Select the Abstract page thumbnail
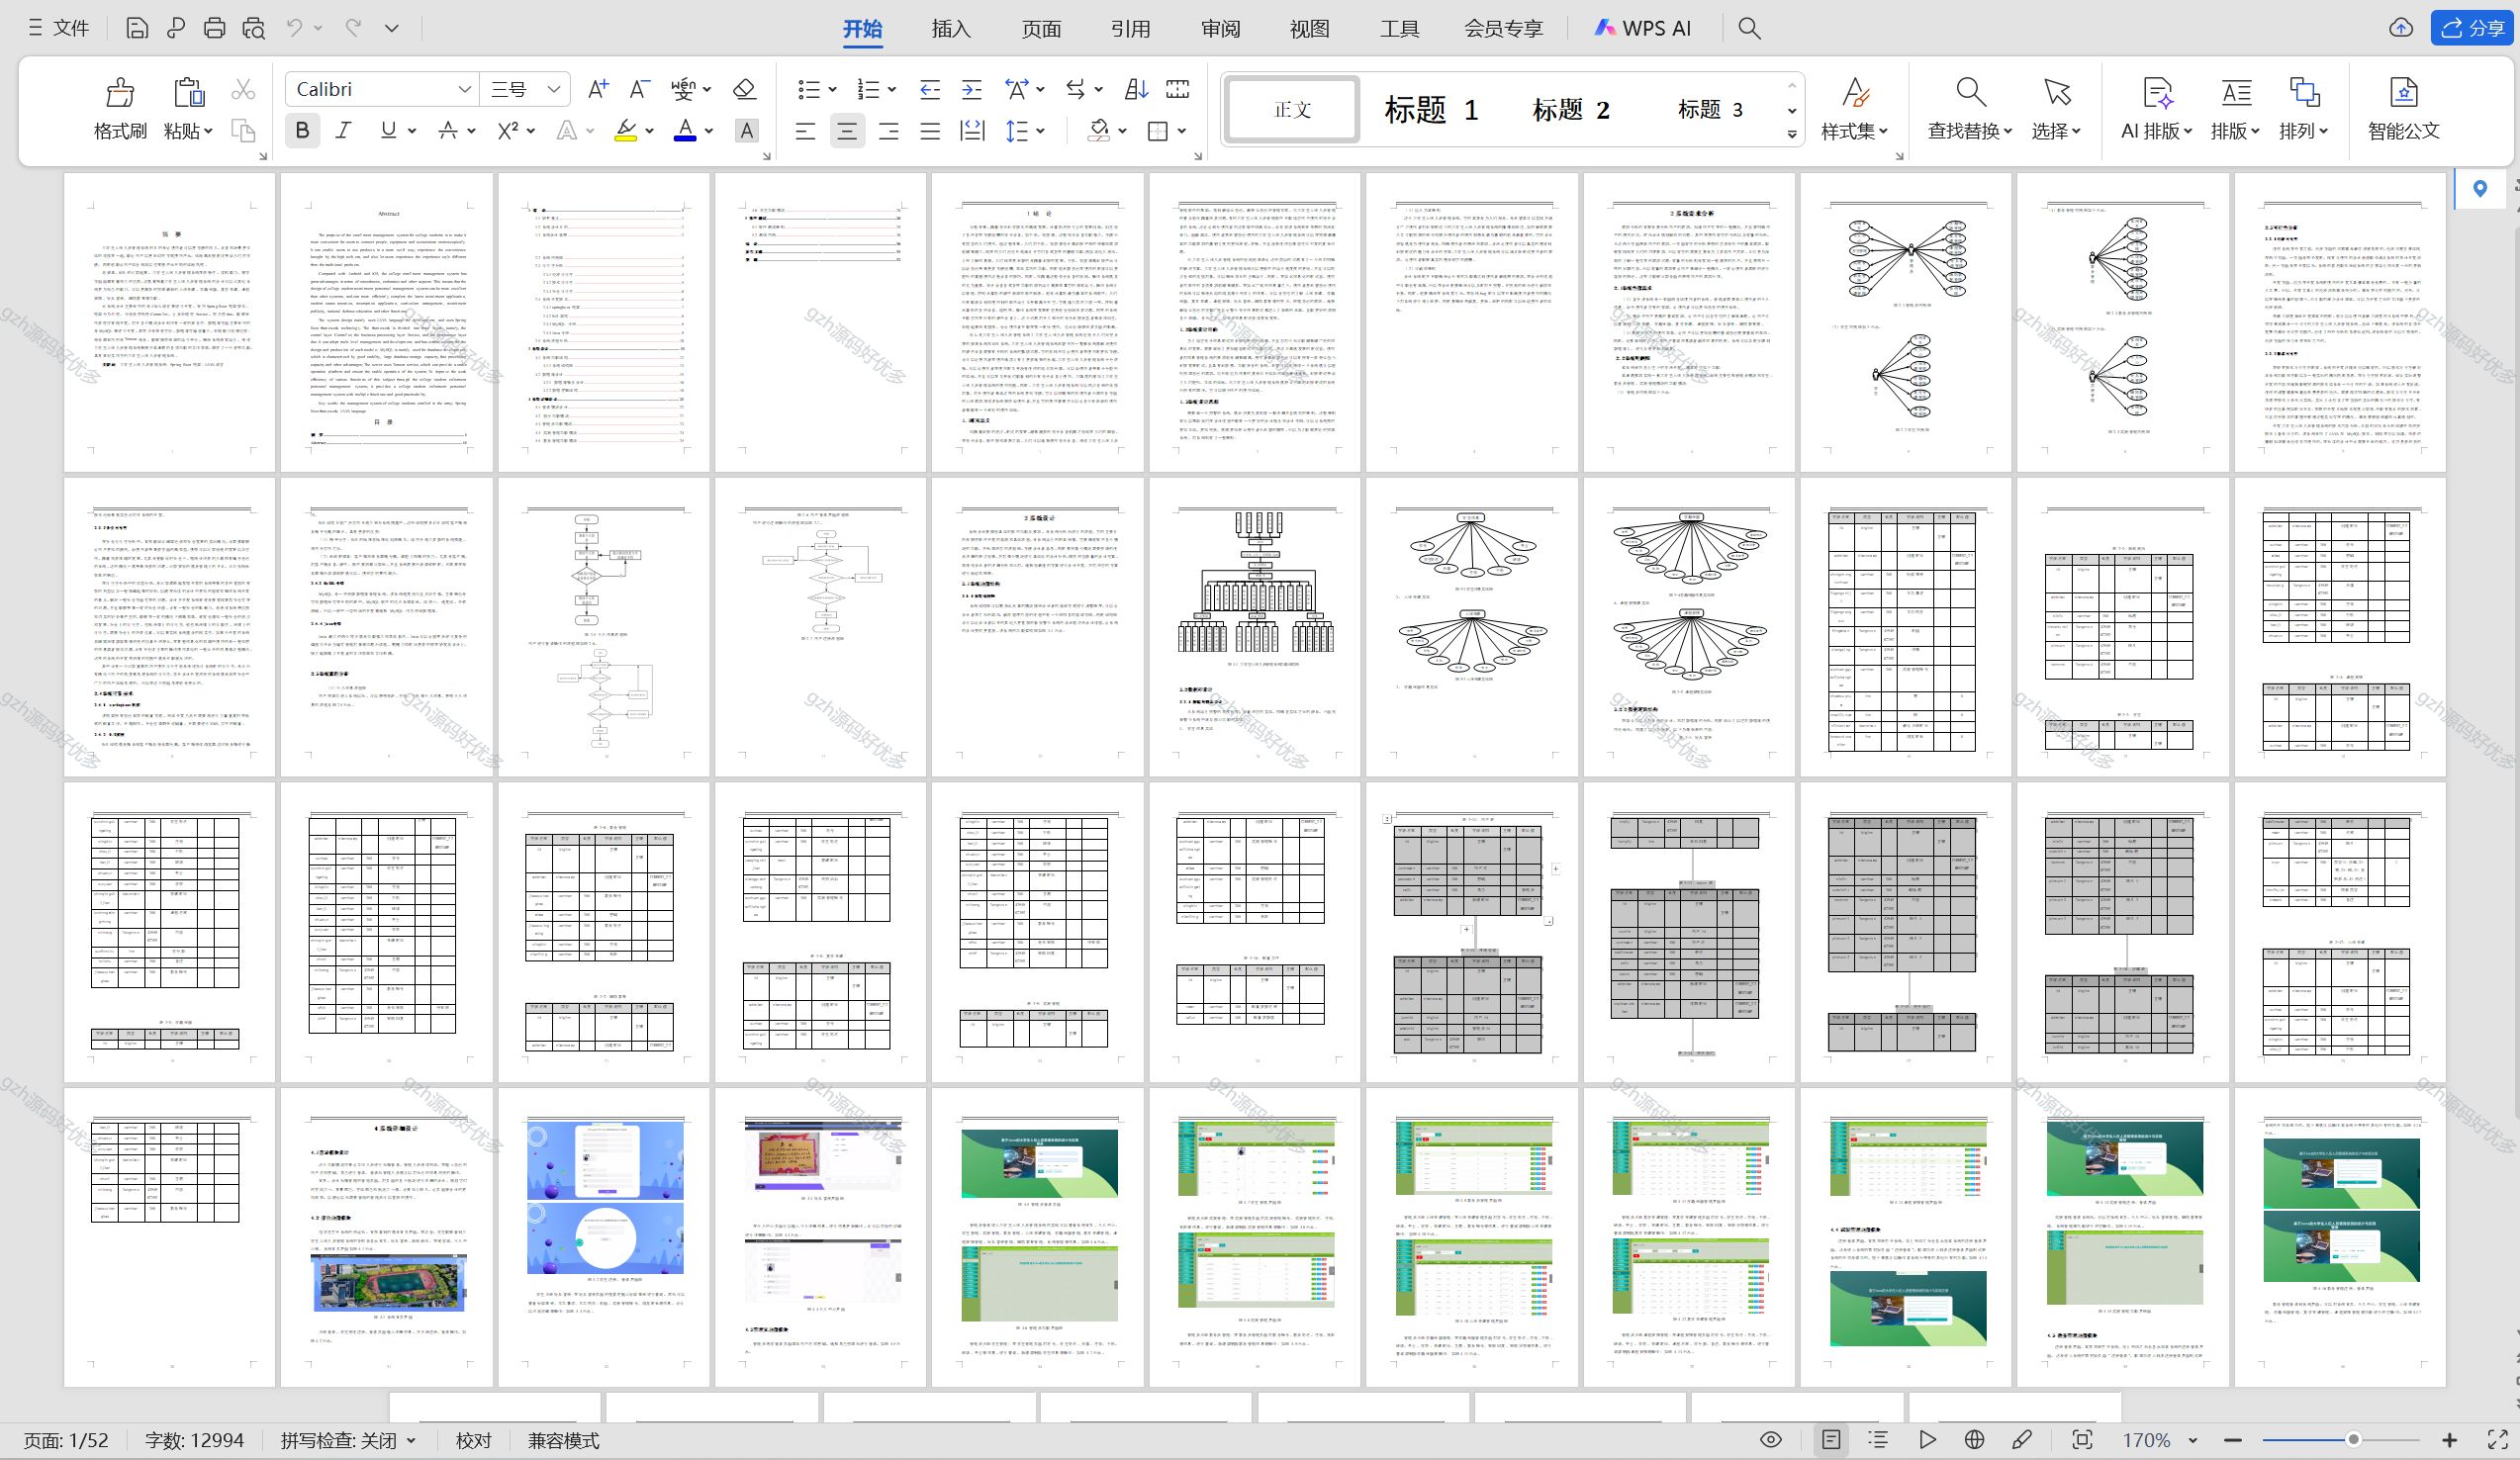2520x1460 pixels. click(x=387, y=322)
